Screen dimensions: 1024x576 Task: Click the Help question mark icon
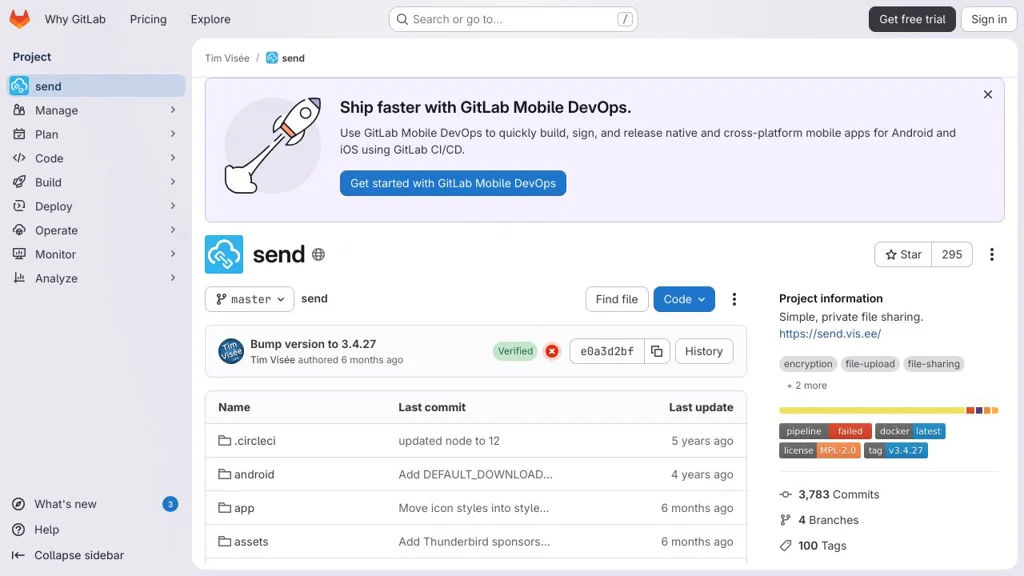(18, 530)
